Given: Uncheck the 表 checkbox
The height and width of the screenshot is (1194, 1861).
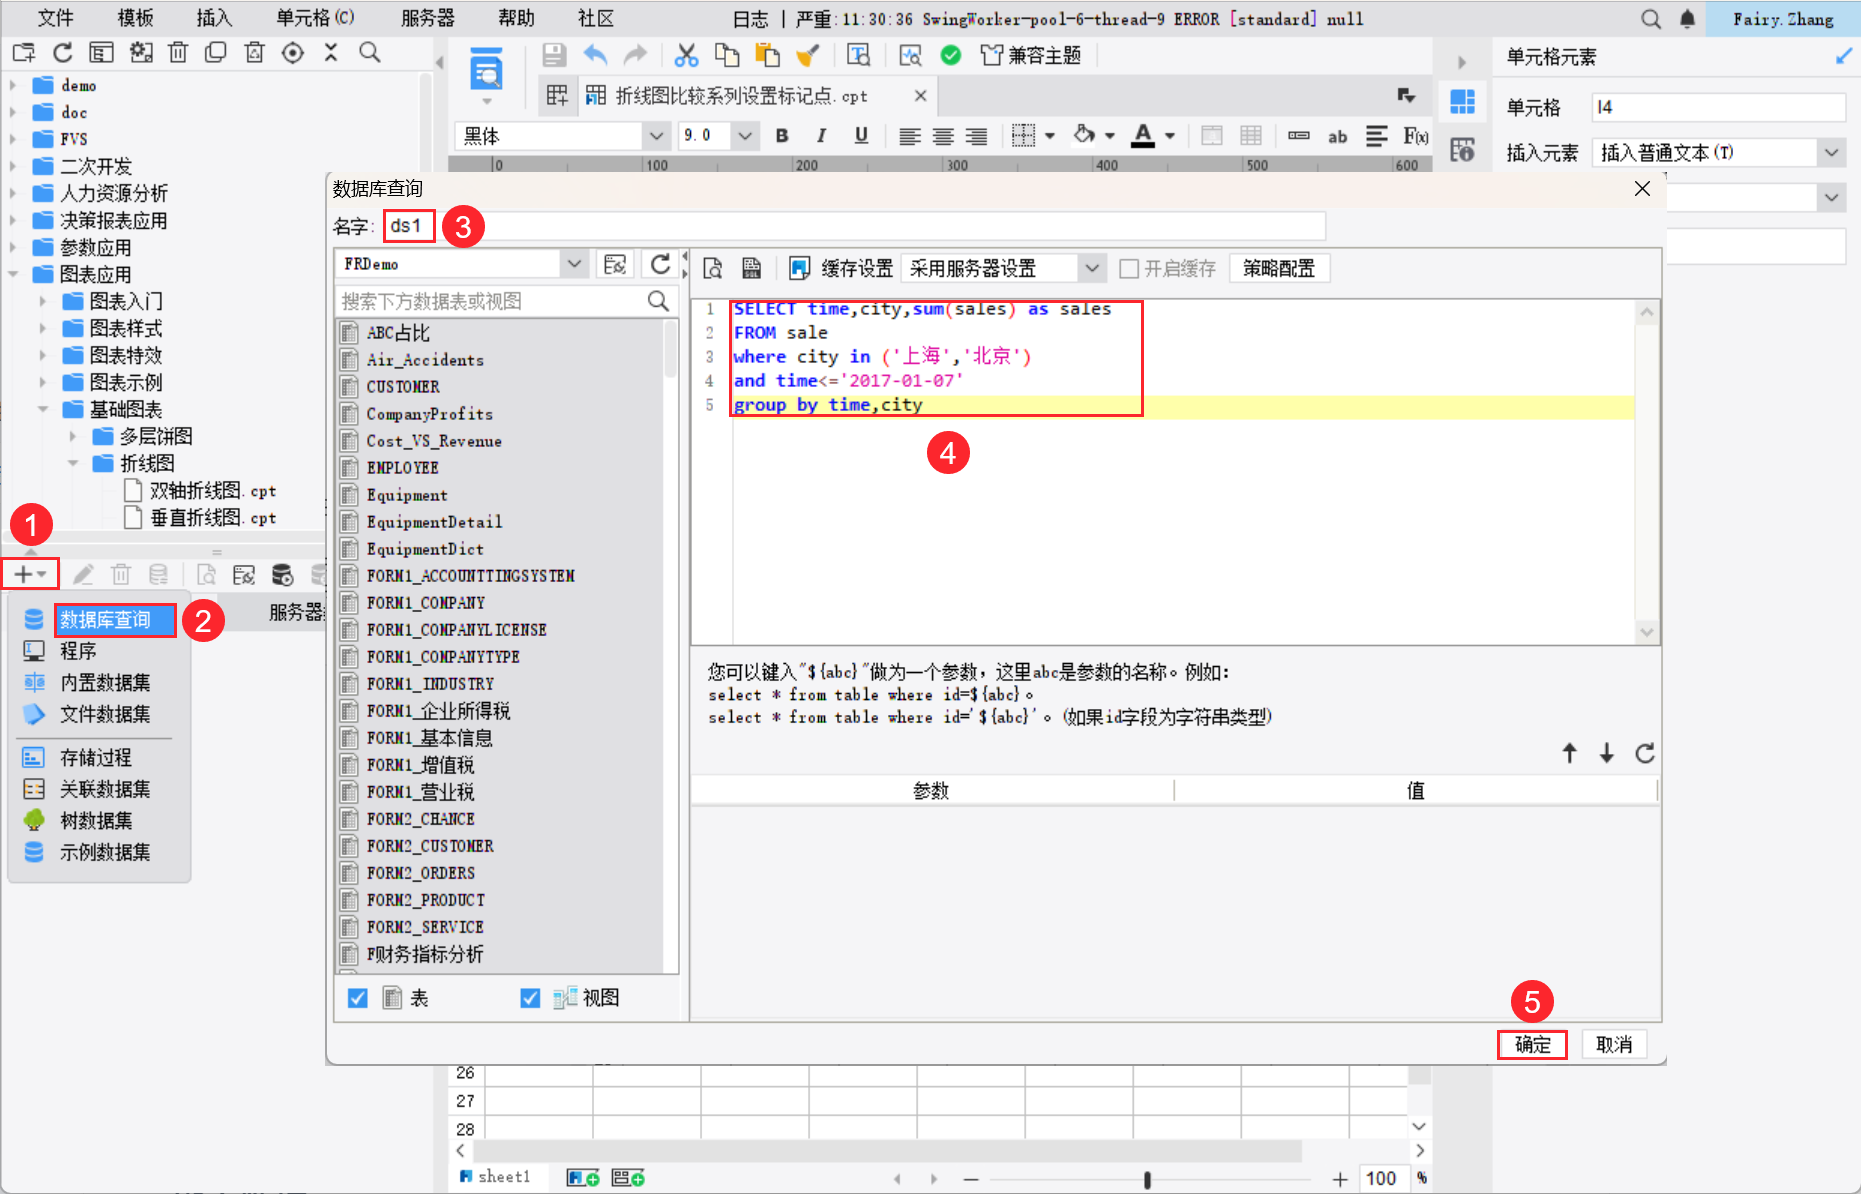Looking at the screenshot, I should [357, 998].
